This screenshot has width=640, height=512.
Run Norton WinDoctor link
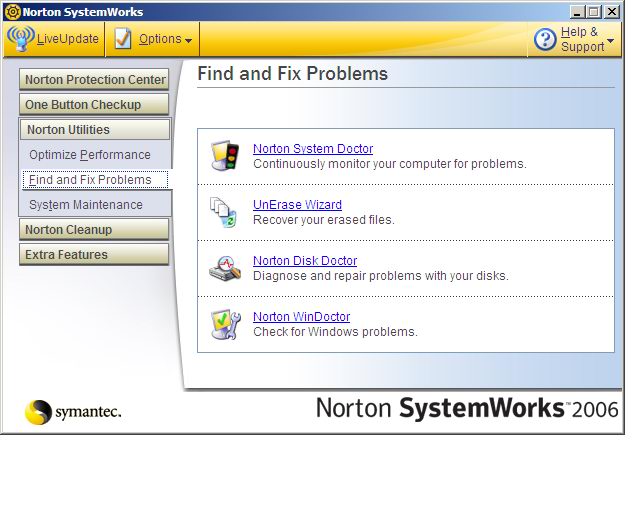[x=302, y=316]
